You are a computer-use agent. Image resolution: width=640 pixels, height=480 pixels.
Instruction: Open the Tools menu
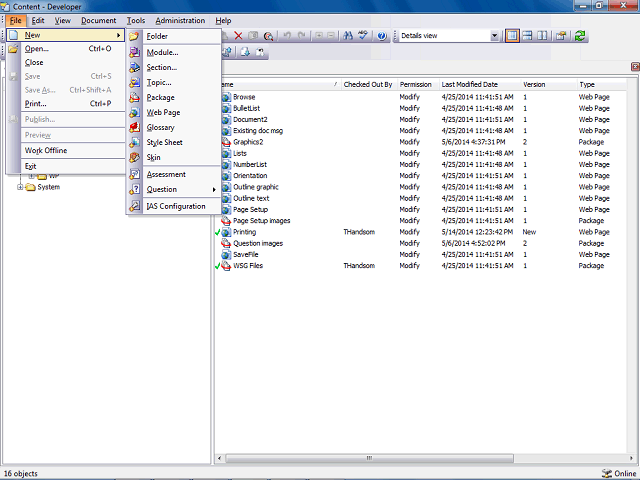point(136,20)
